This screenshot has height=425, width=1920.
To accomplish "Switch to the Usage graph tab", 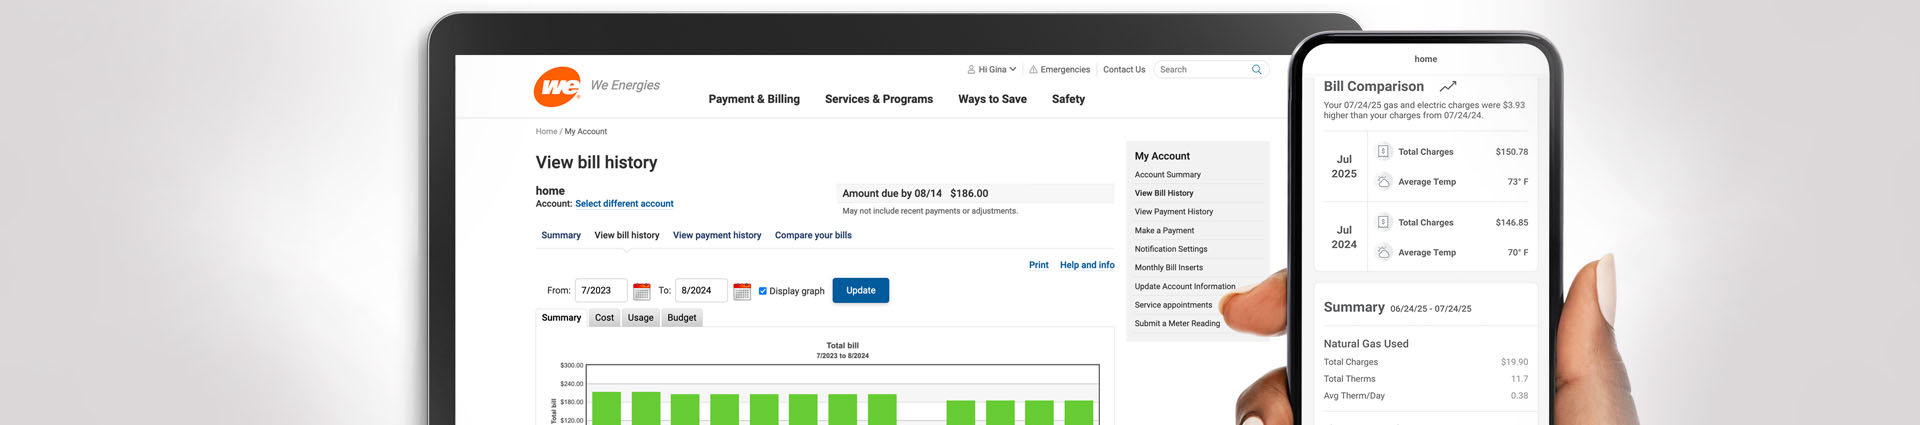I will [x=640, y=318].
